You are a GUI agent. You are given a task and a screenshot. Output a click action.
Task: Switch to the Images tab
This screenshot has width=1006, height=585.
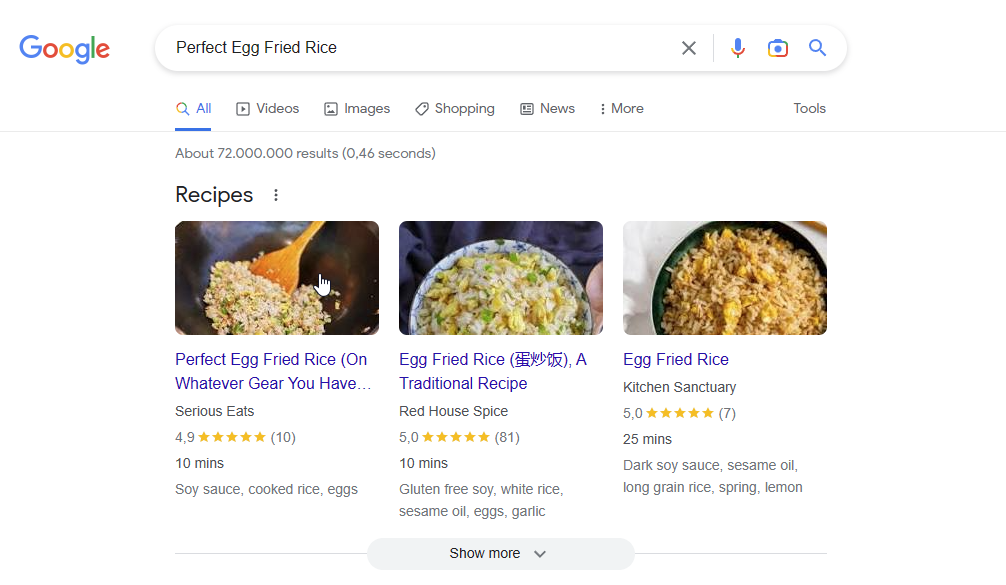point(357,109)
